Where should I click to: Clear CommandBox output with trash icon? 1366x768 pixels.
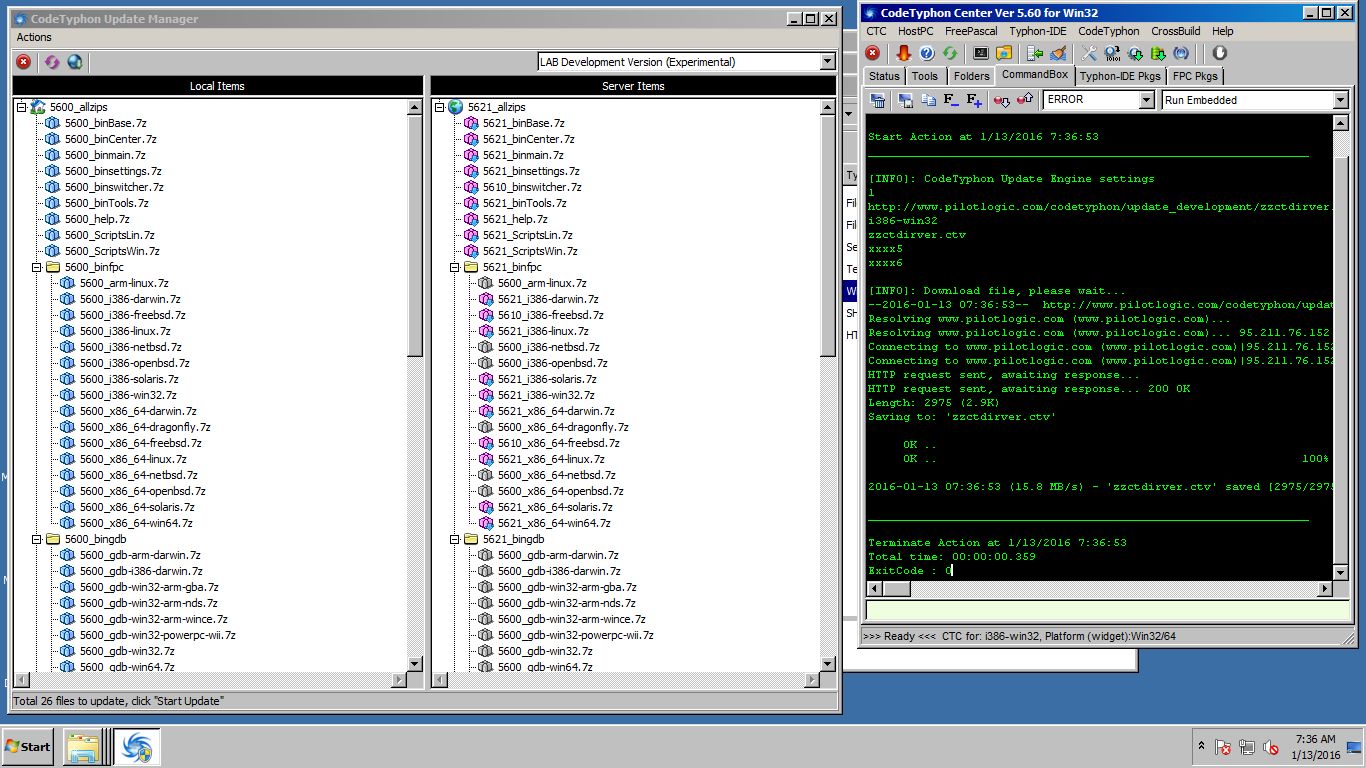click(x=878, y=100)
